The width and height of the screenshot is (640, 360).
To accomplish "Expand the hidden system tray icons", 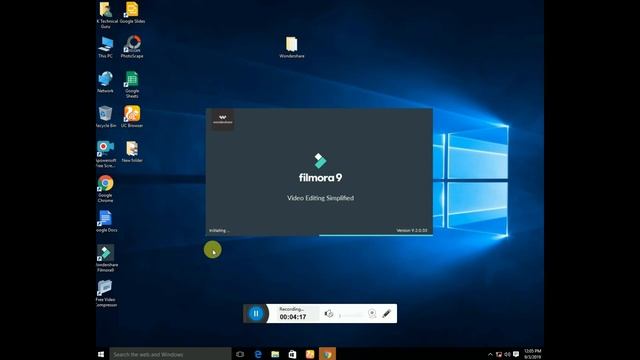I will click(x=490, y=354).
